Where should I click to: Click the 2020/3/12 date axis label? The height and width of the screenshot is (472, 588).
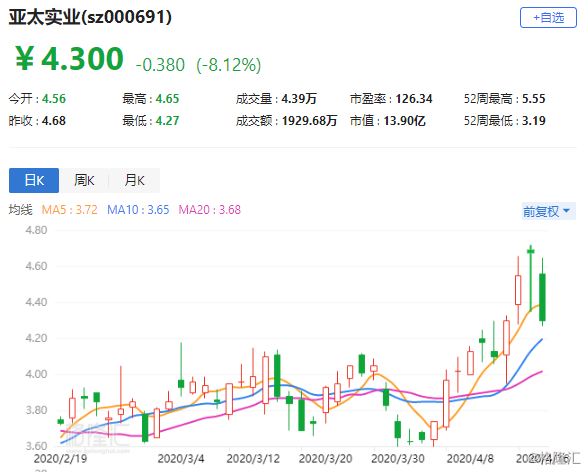(253, 459)
